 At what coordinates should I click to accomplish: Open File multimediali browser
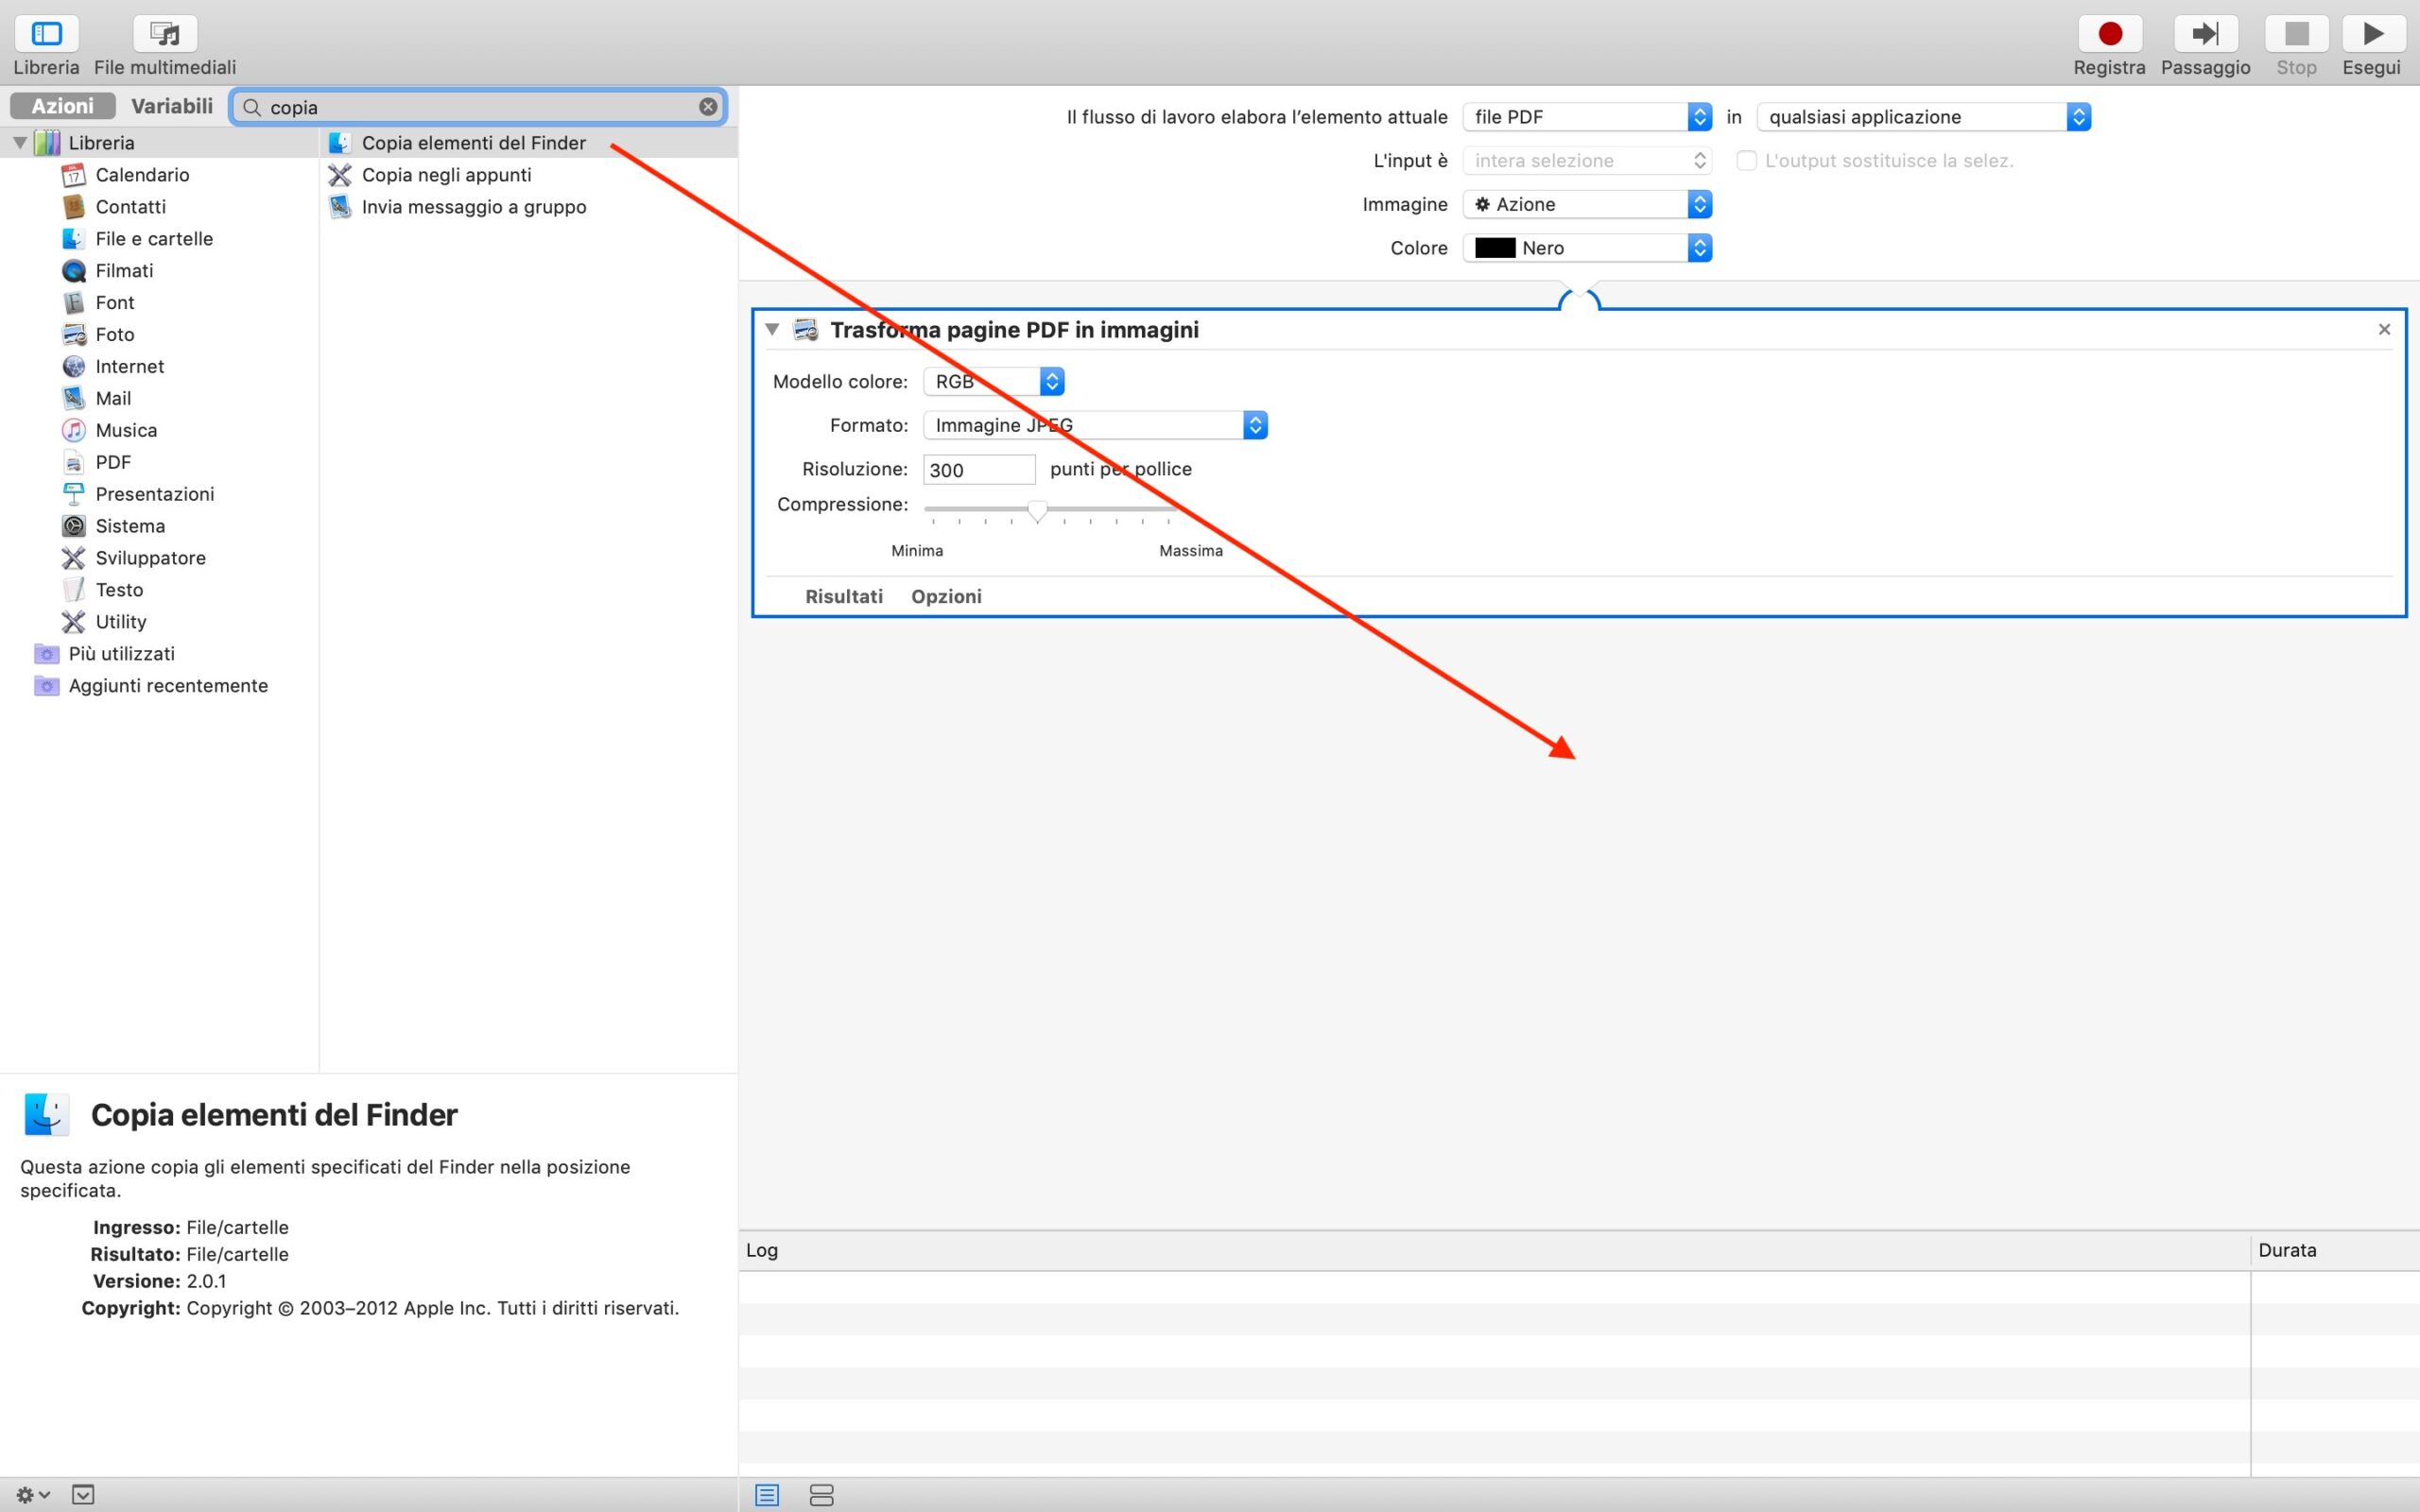click(165, 34)
